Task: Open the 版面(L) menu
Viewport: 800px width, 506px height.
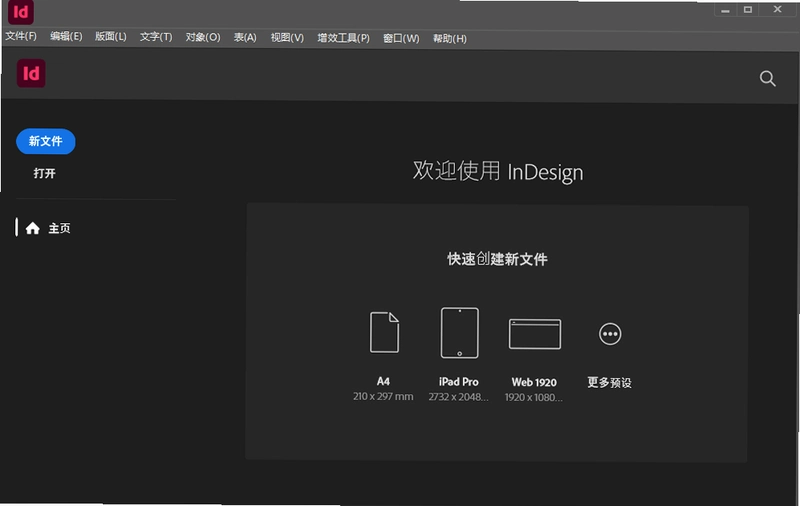Action: tap(111, 37)
